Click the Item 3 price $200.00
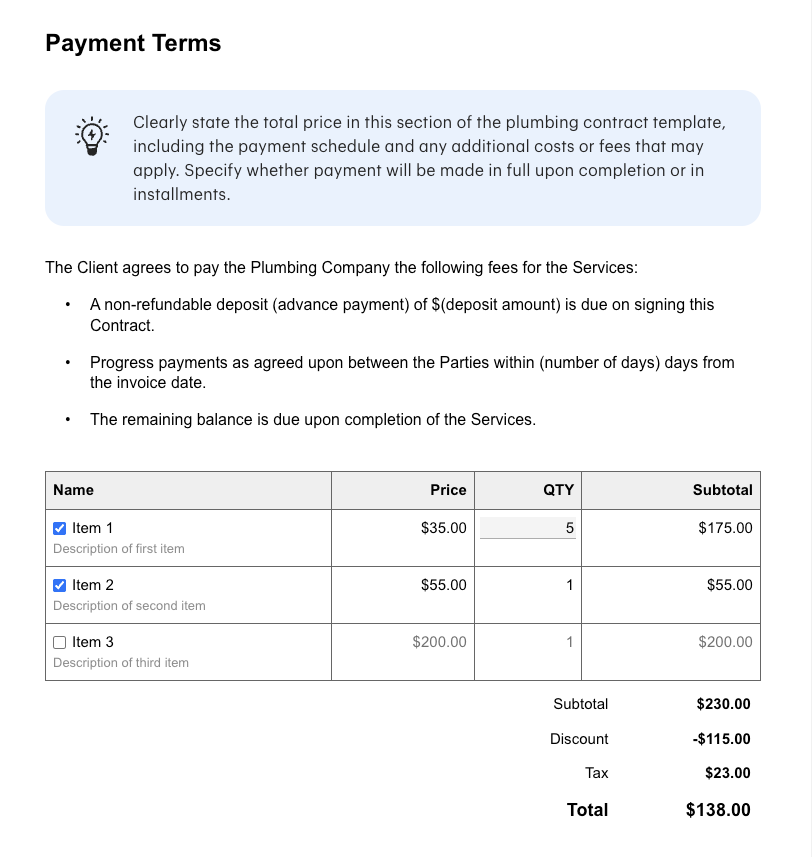This screenshot has width=812, height=857. pyautogui.click(x=439, y=642)
